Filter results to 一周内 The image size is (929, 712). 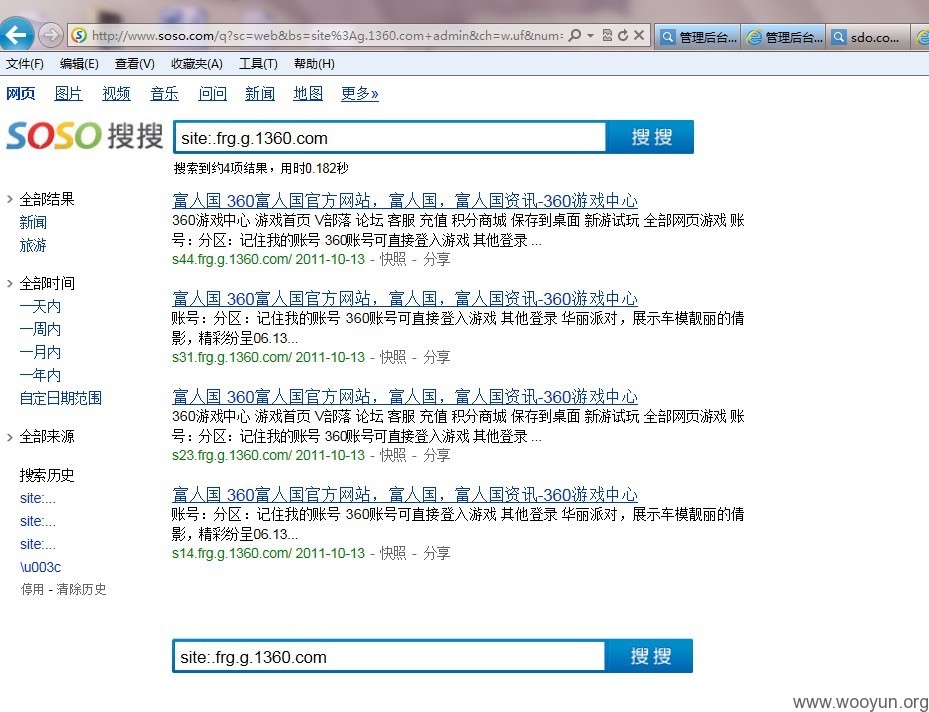tap(40, 329)
